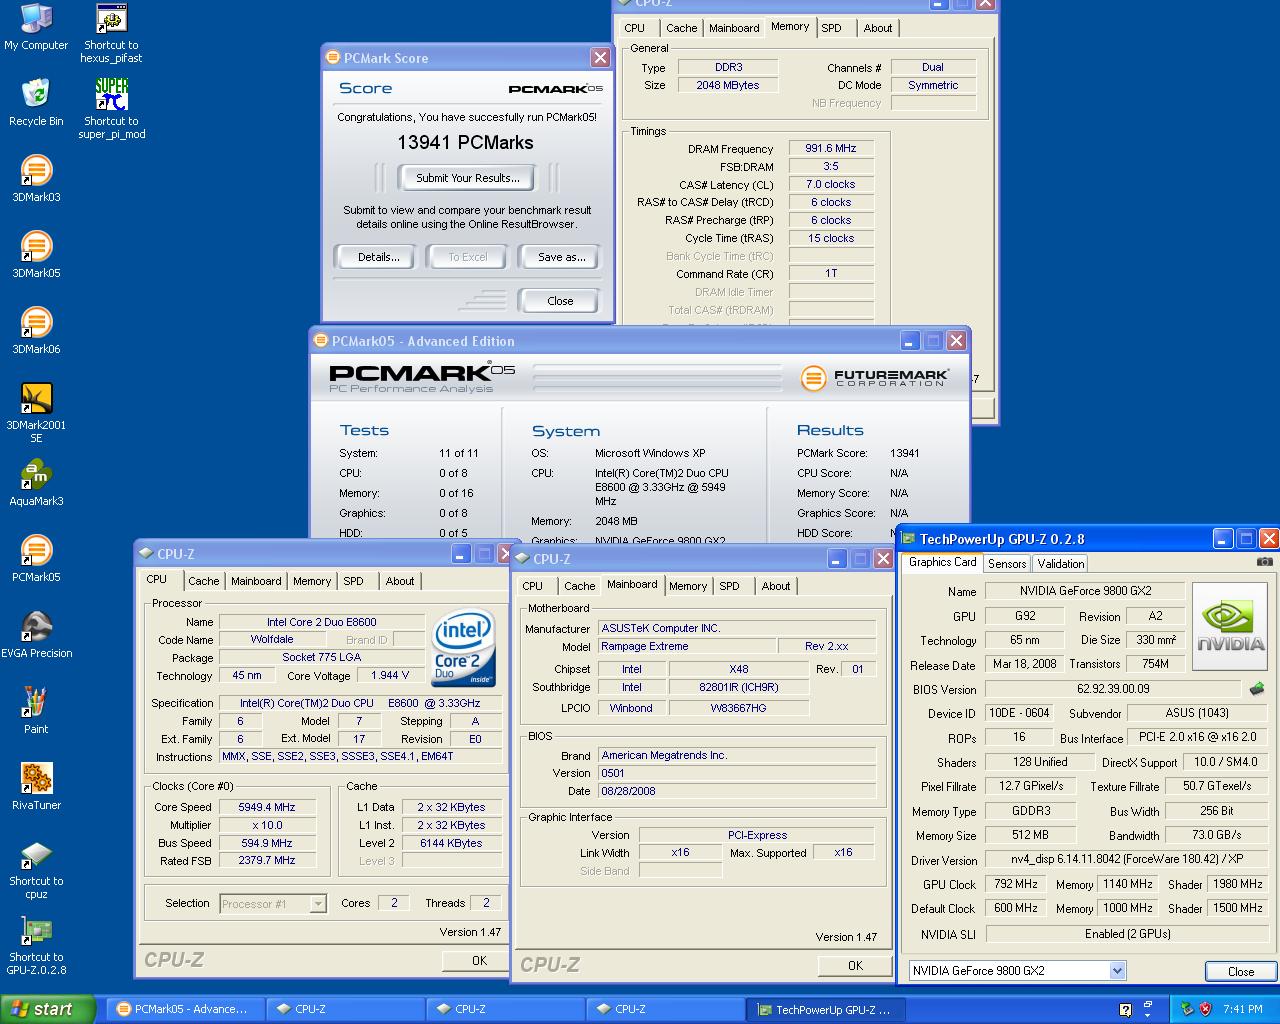Click the red shield security tray icon
Screen dimensions: 1280x1024
point(1205,1009)
